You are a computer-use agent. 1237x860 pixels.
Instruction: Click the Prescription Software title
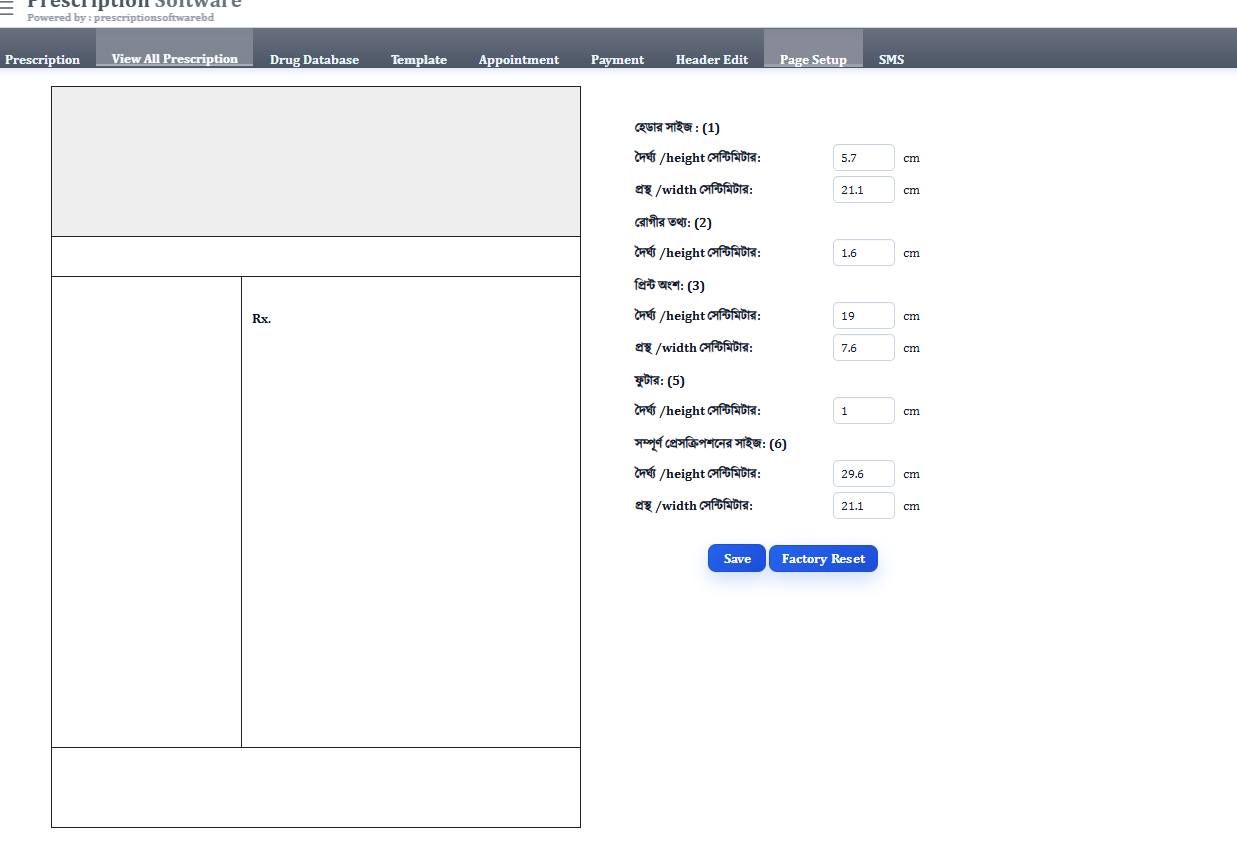coord(134,4)
